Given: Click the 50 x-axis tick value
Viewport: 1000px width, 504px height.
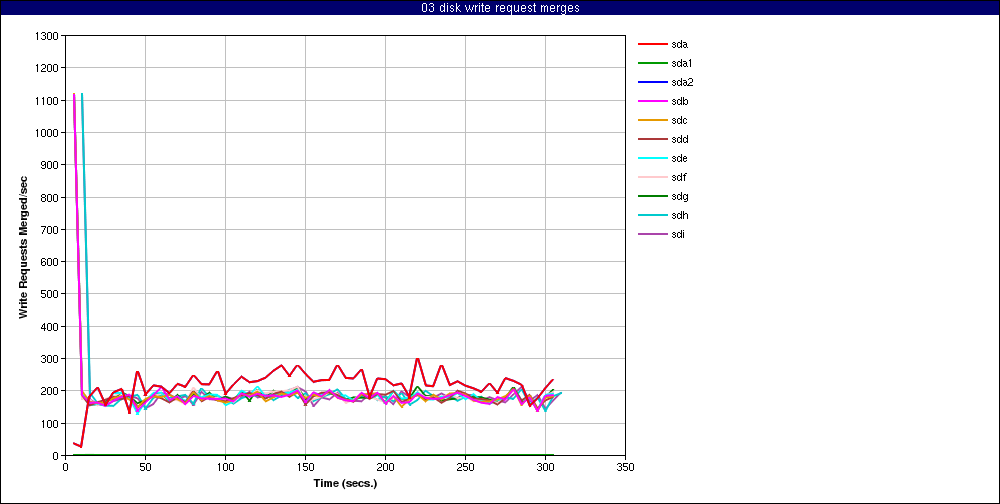Looking at the screenshot, I should (145, 468).
